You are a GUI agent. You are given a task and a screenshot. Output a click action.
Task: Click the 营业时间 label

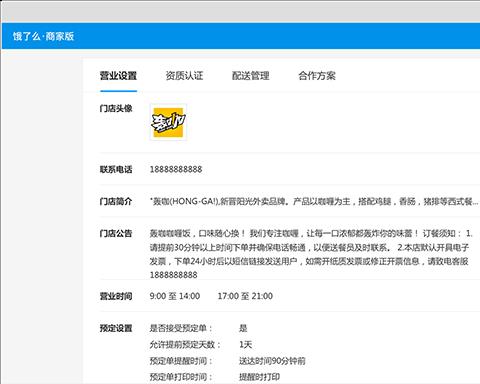pos(116,296)
